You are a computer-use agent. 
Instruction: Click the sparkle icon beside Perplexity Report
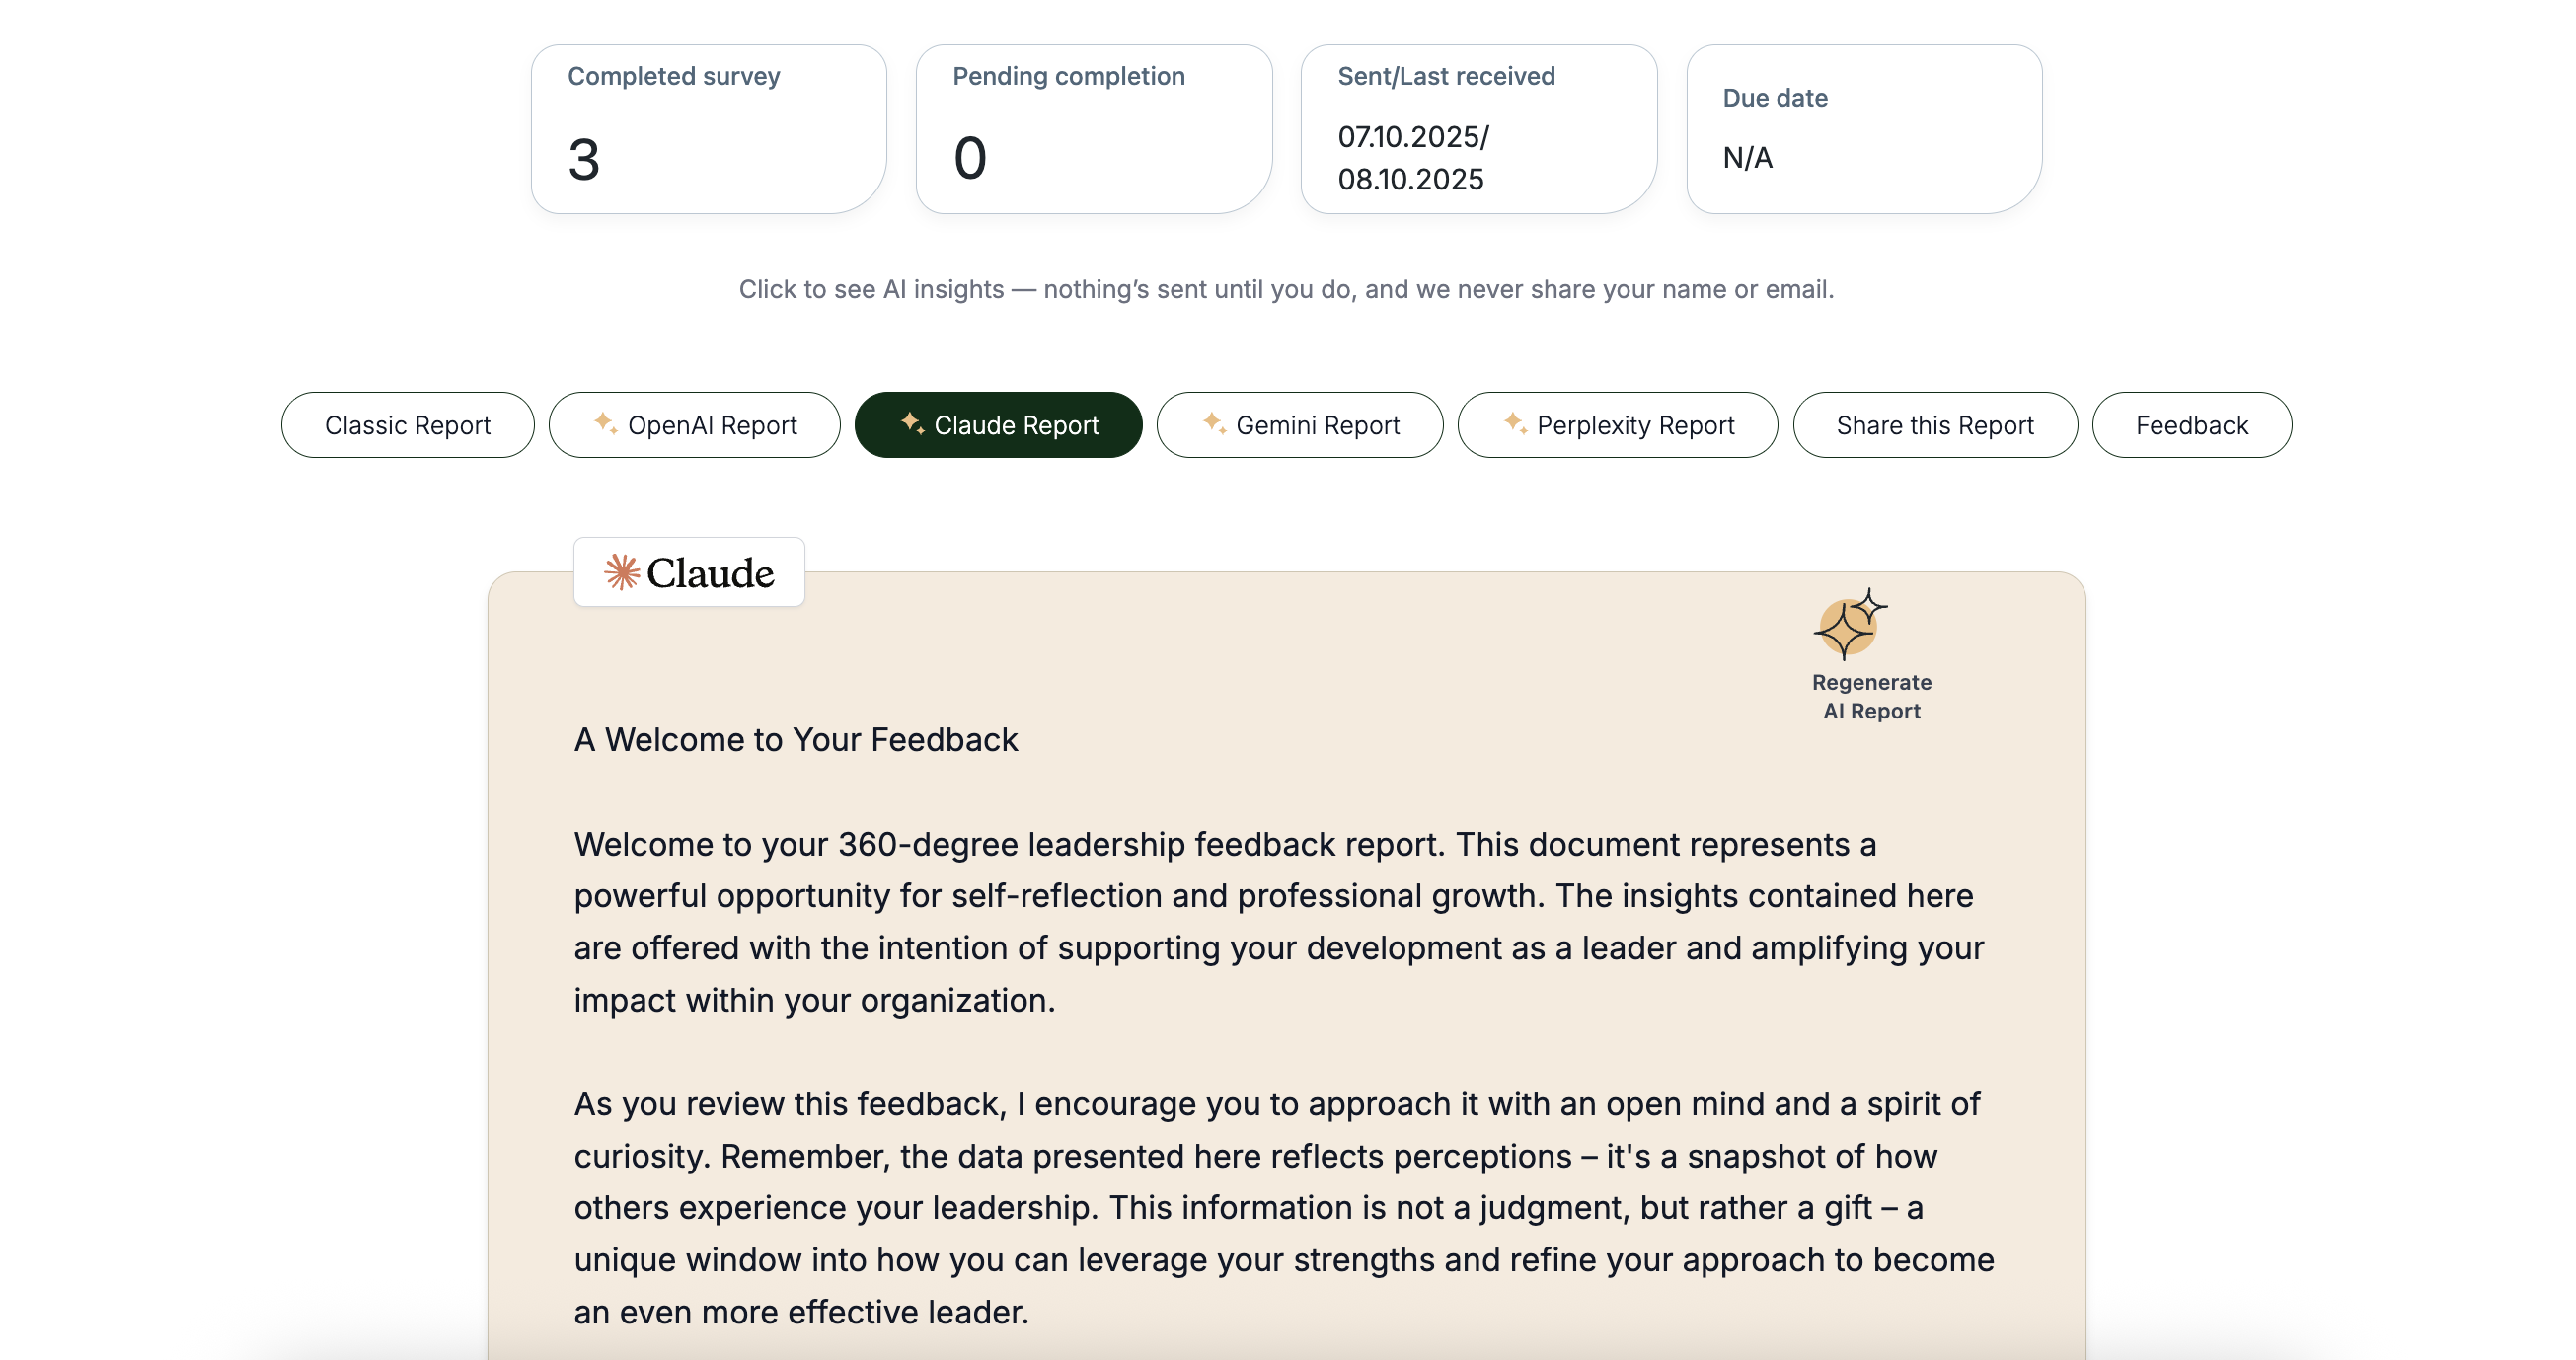coord(1515,423)
